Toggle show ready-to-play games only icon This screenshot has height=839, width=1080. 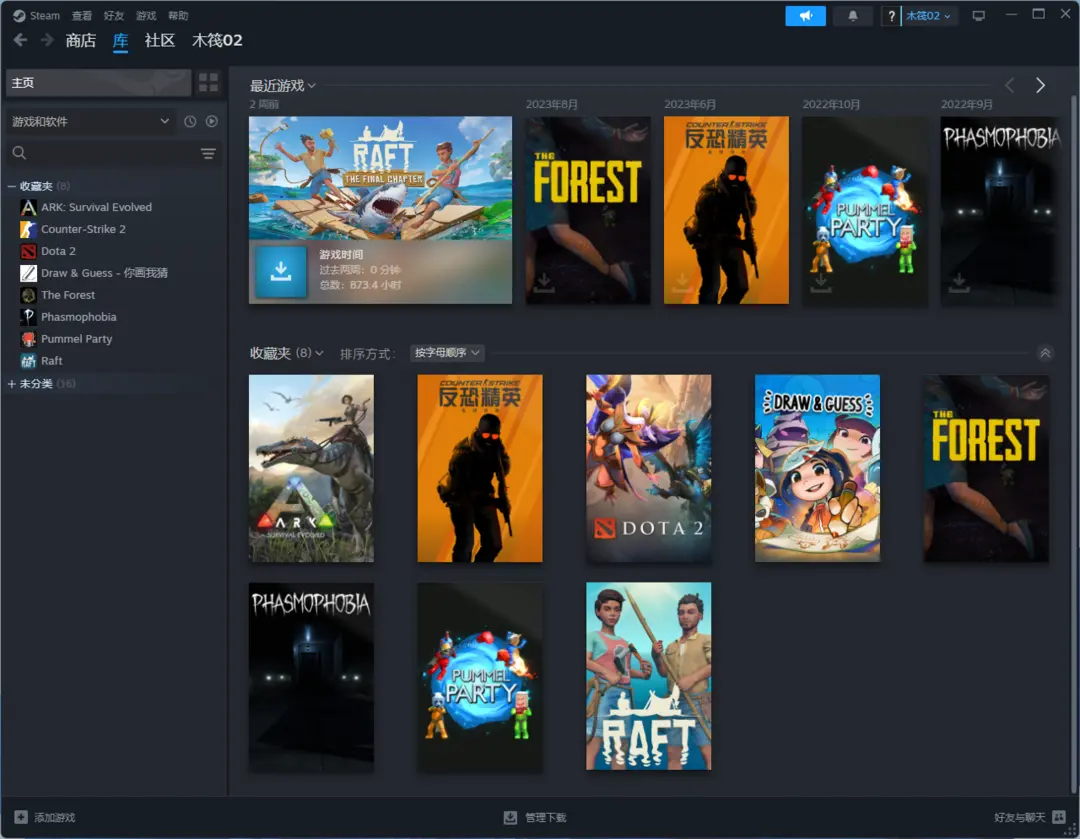click(211, 121)
